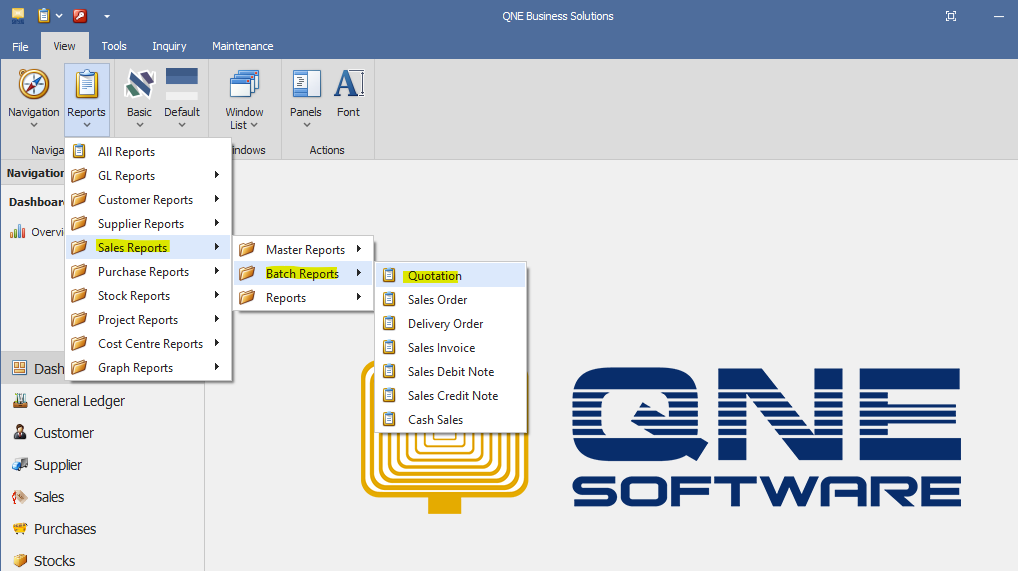Click the Sales Debit Note report icon
The height and width of the screenshot is (571, 1018).
[x=389, y=372]
